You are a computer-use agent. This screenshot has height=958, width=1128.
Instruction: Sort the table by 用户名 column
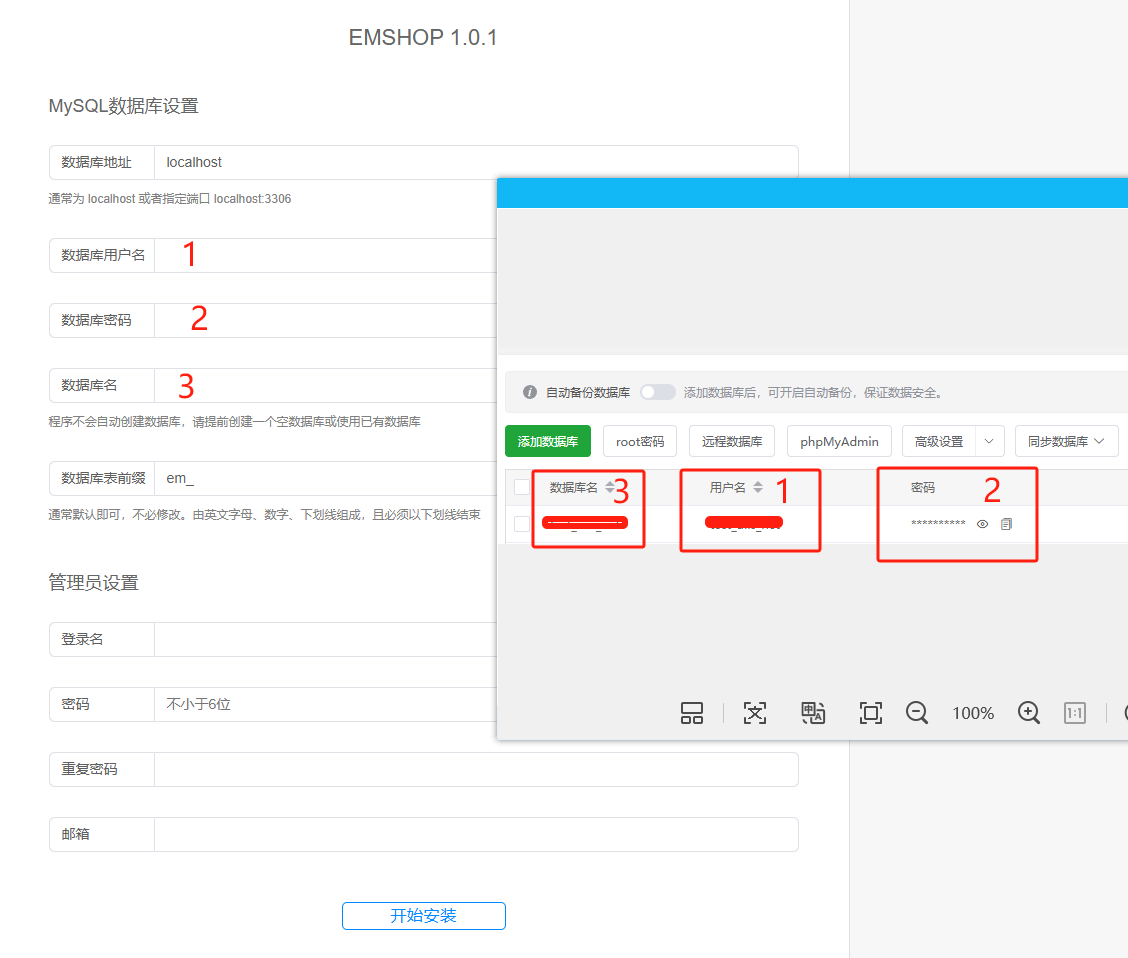pos(758,487)
